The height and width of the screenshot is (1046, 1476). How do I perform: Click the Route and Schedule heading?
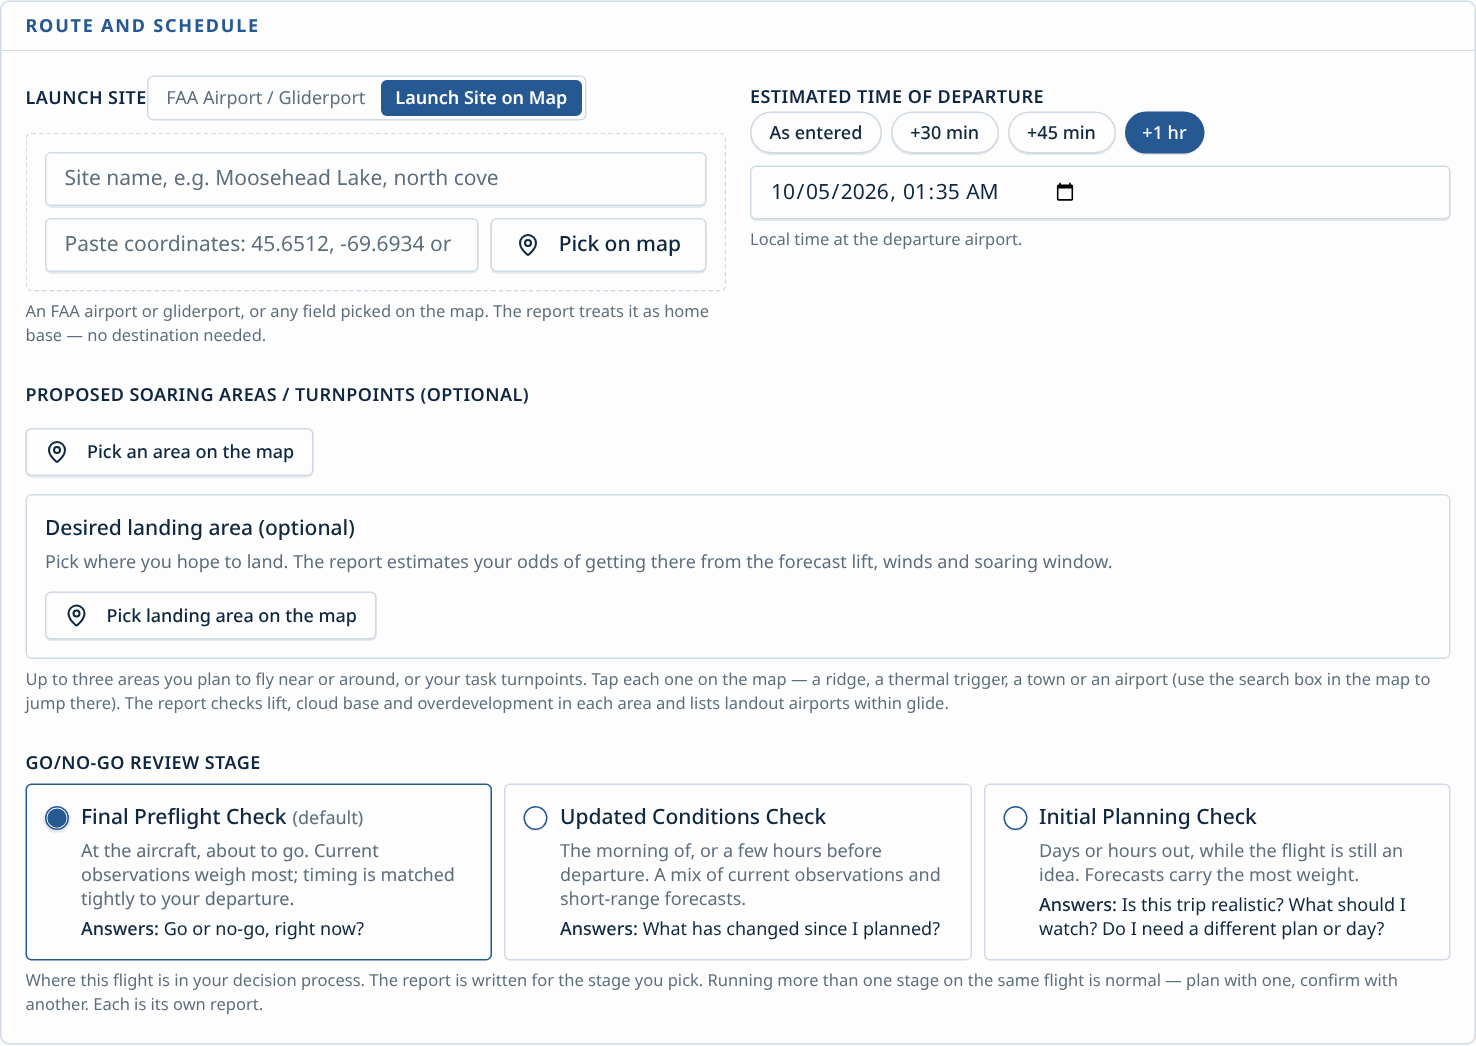[142, 26]
